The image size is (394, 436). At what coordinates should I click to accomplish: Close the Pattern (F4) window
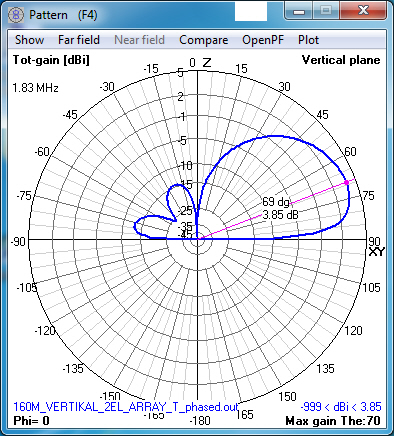click(363, 11)
